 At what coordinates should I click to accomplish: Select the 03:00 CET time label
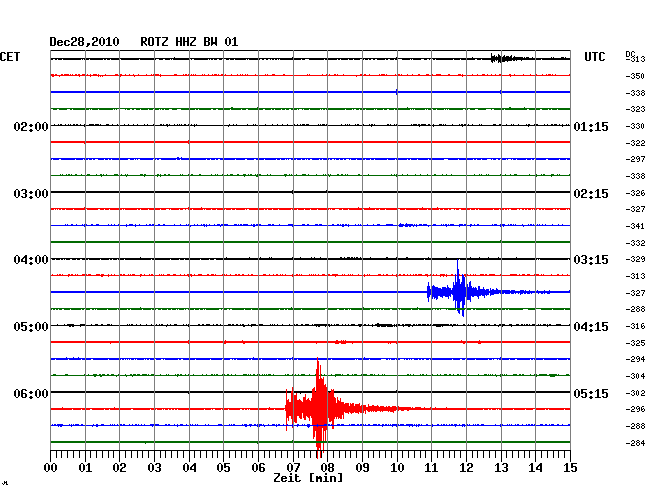[x=31, y=194]
